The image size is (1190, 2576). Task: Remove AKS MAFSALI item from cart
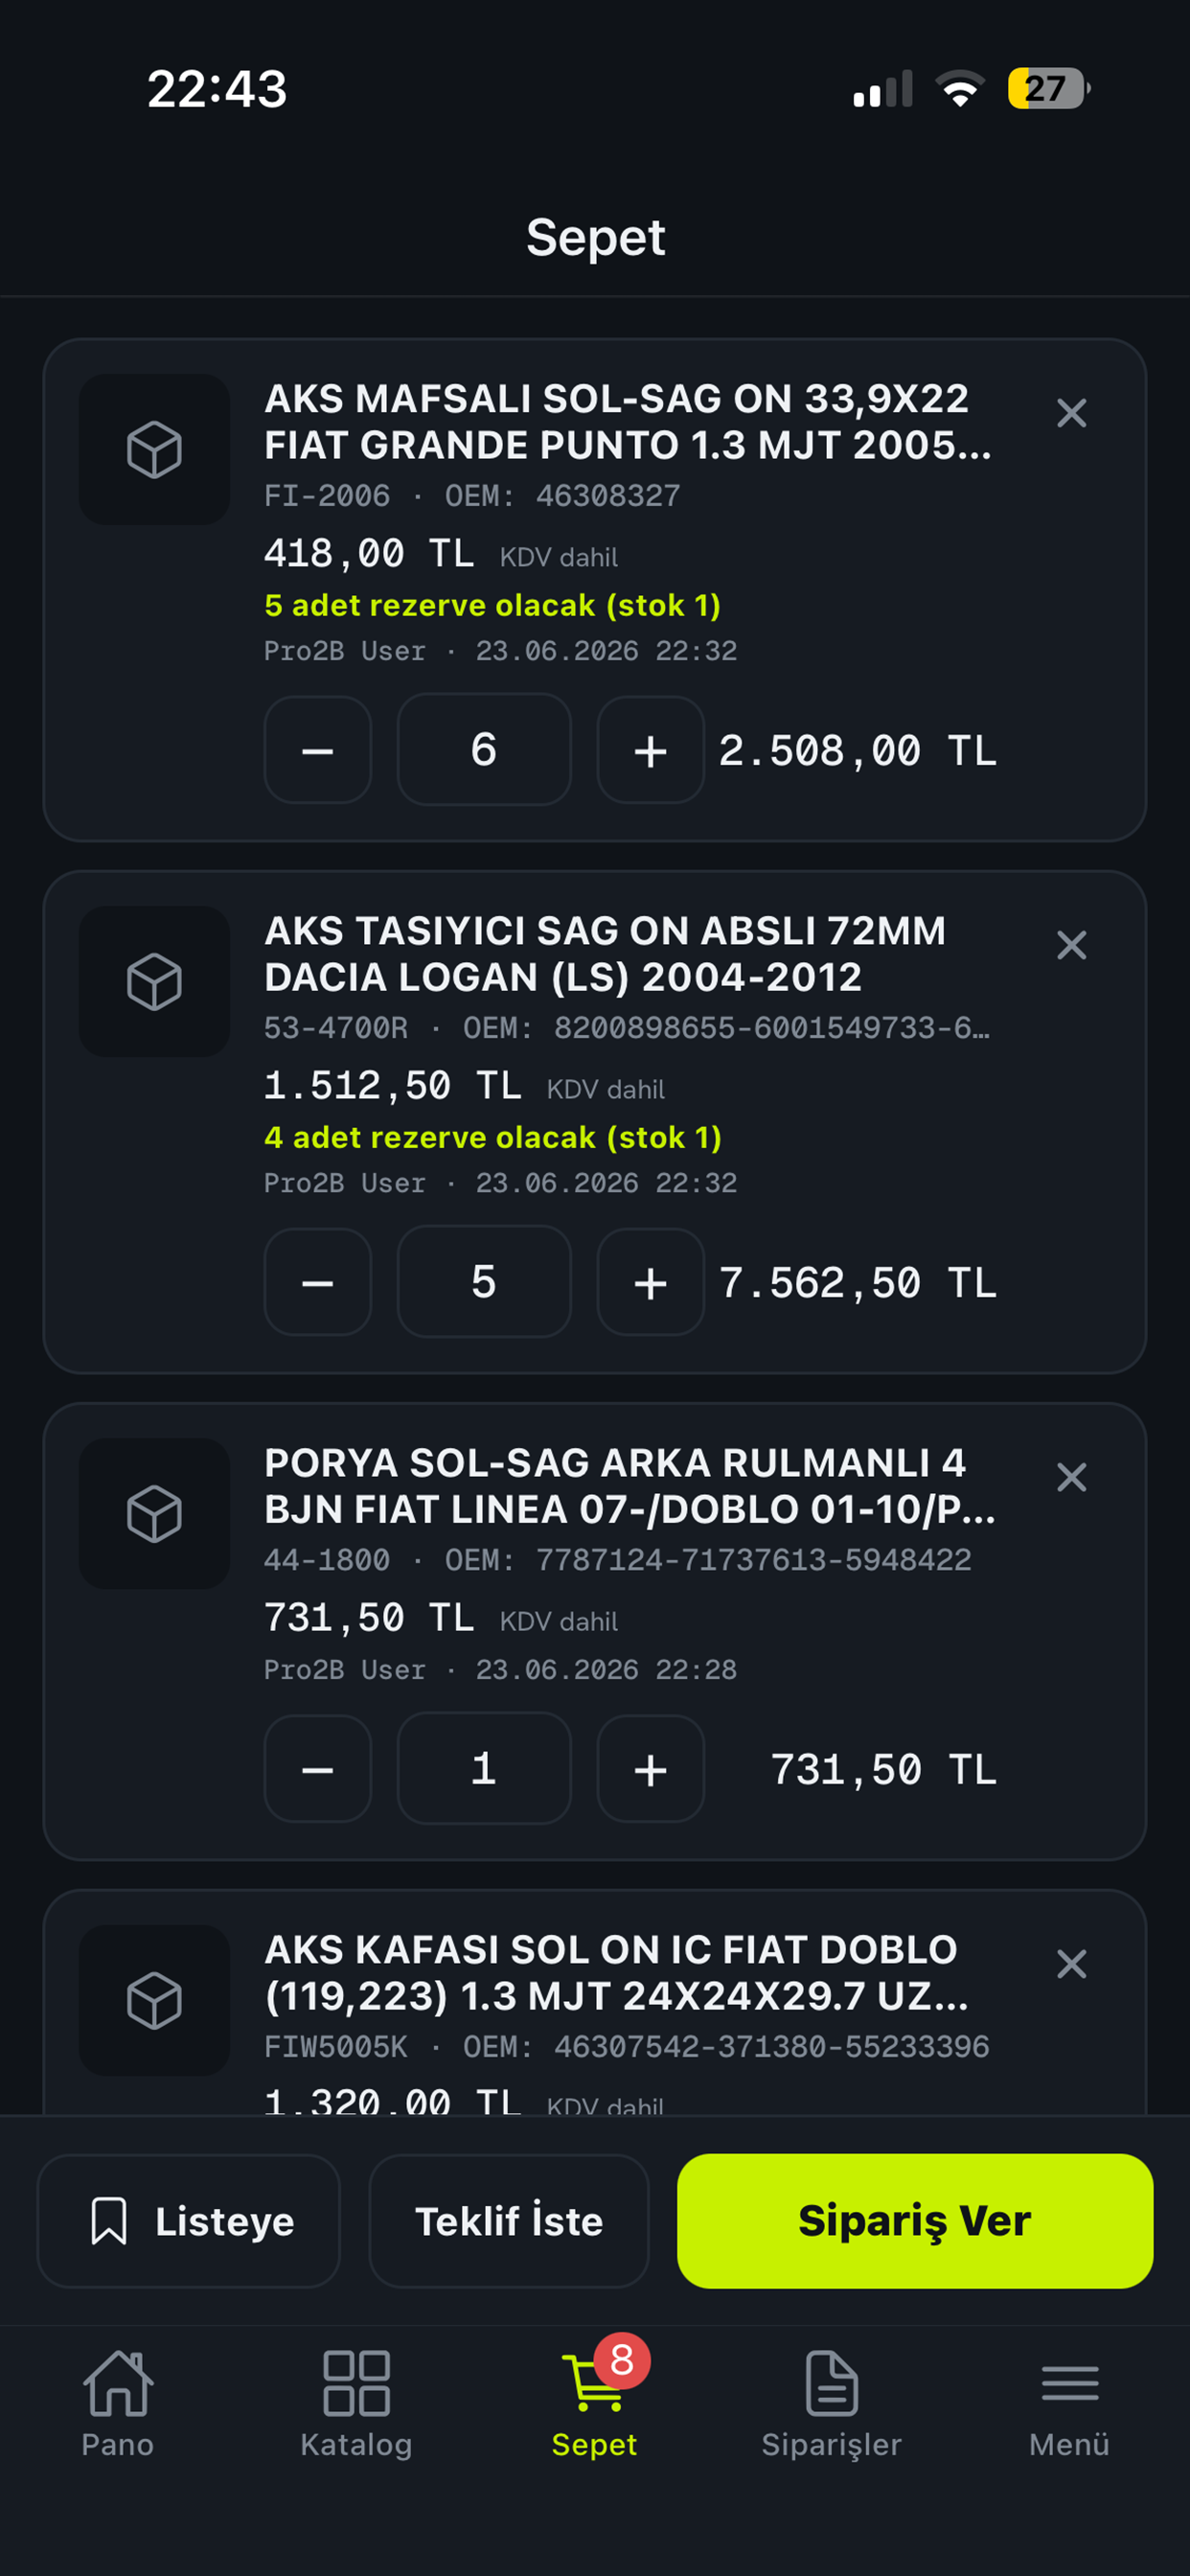click(x=1071, y=413)
